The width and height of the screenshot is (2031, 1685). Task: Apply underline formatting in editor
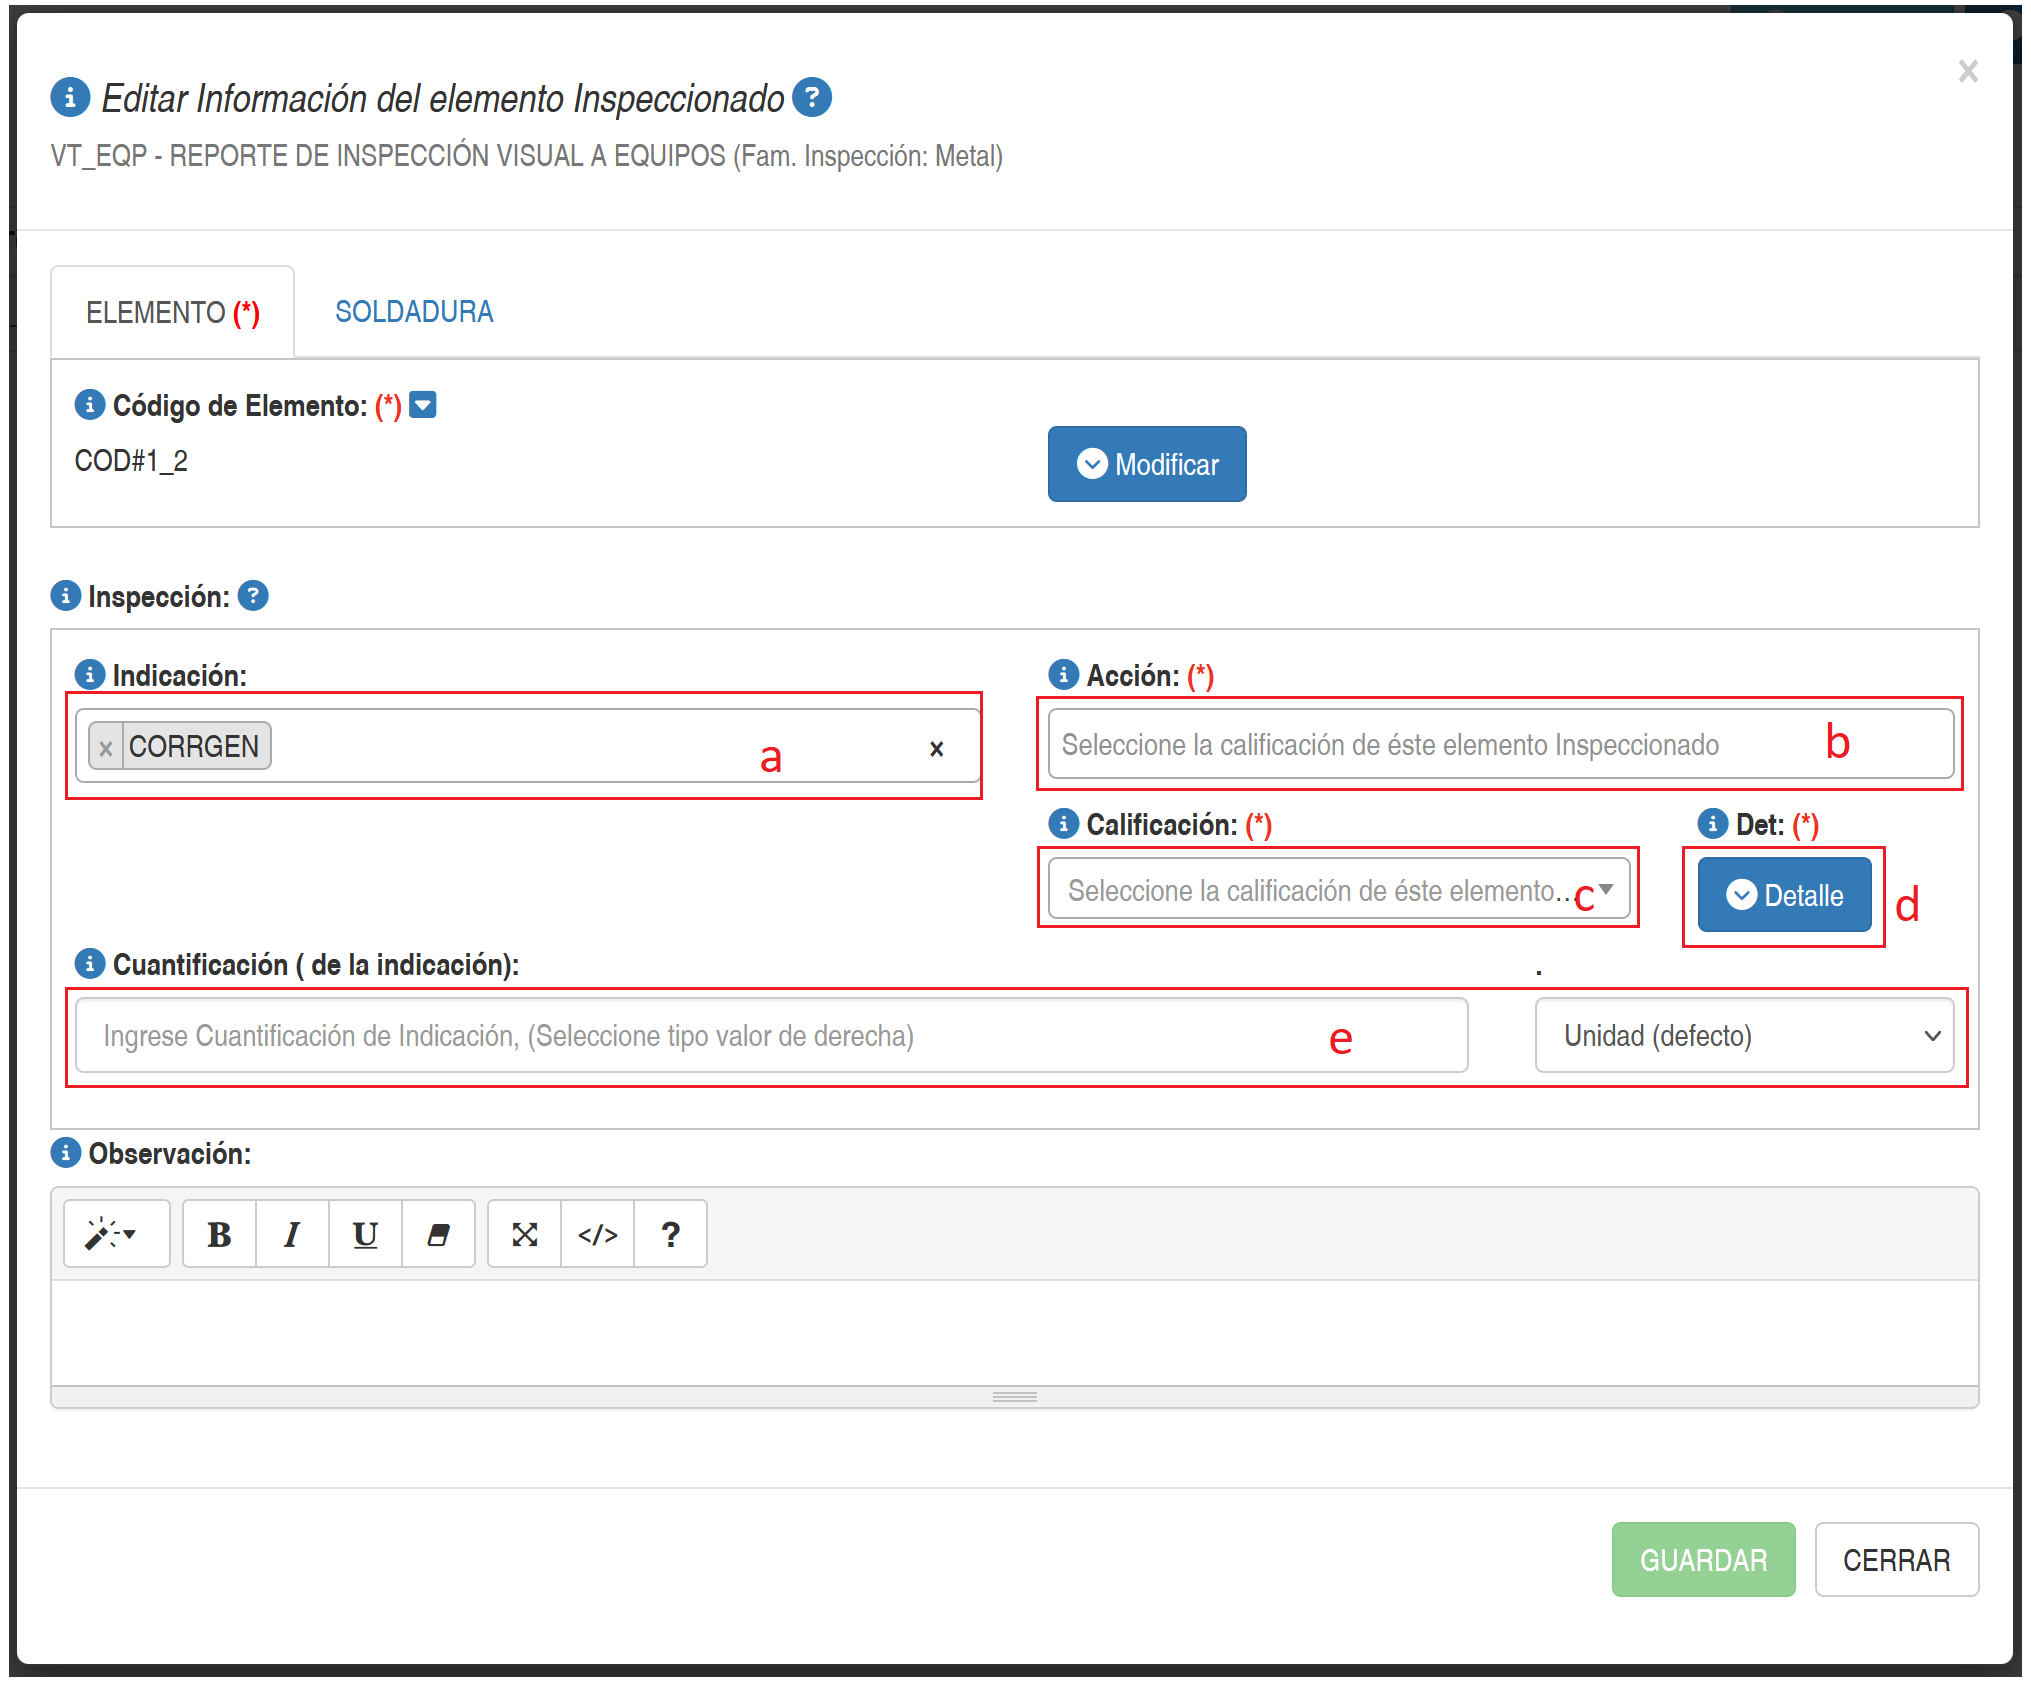[x=365, y=1235]
